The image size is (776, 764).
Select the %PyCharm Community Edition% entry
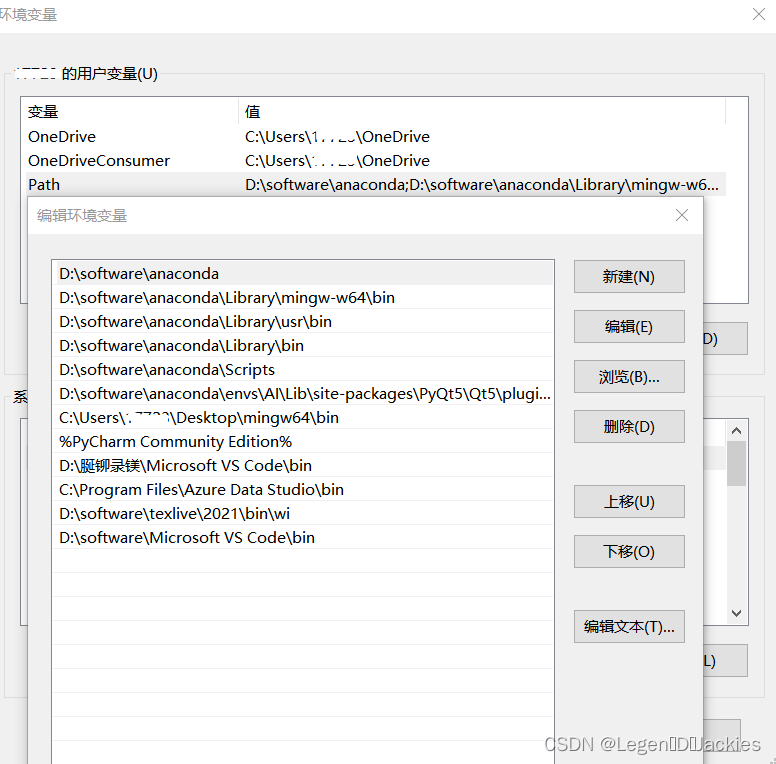tap(303, 441)
